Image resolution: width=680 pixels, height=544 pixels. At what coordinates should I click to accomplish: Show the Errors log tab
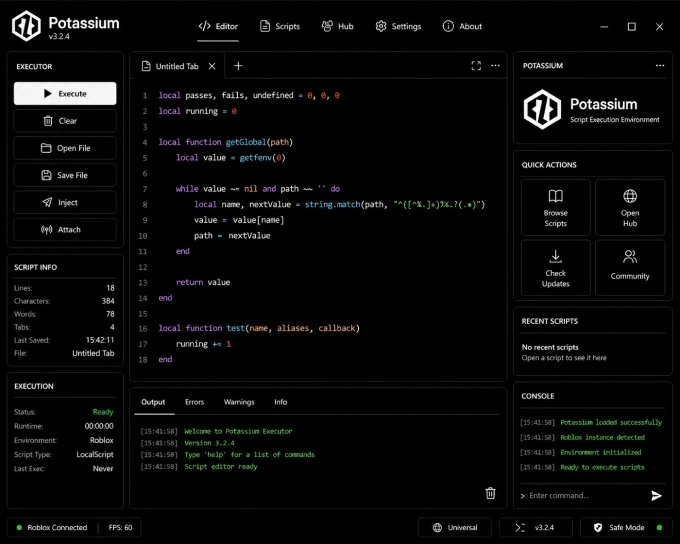tap(194, 402)
